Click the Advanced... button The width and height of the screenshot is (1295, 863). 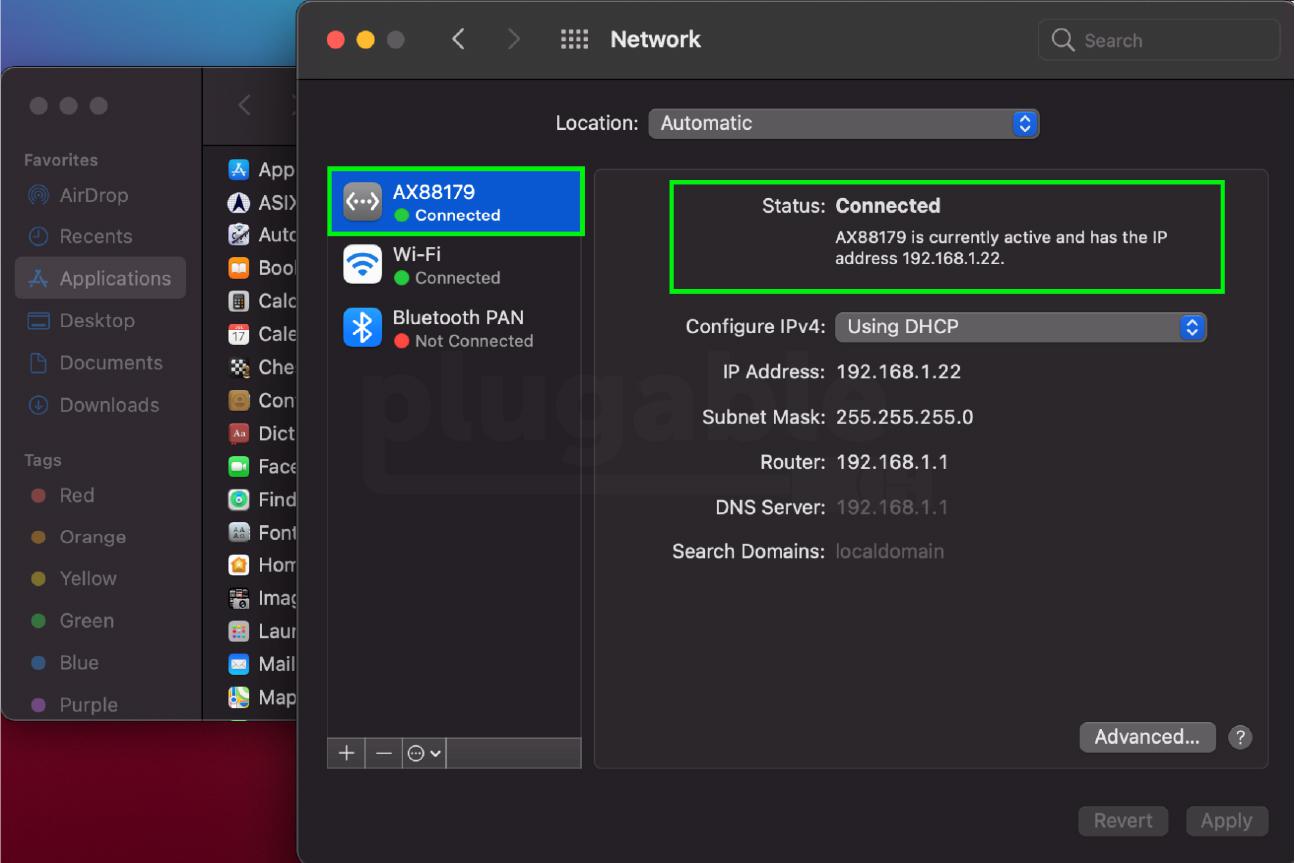(x=1146, y=738)
